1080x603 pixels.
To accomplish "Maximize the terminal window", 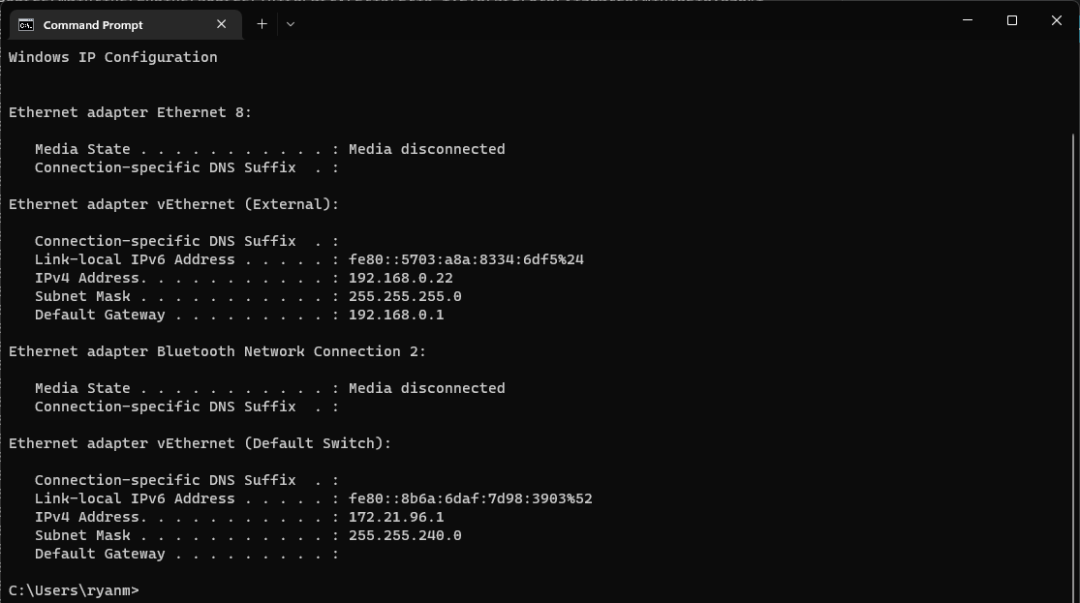I will (1012, 21).
